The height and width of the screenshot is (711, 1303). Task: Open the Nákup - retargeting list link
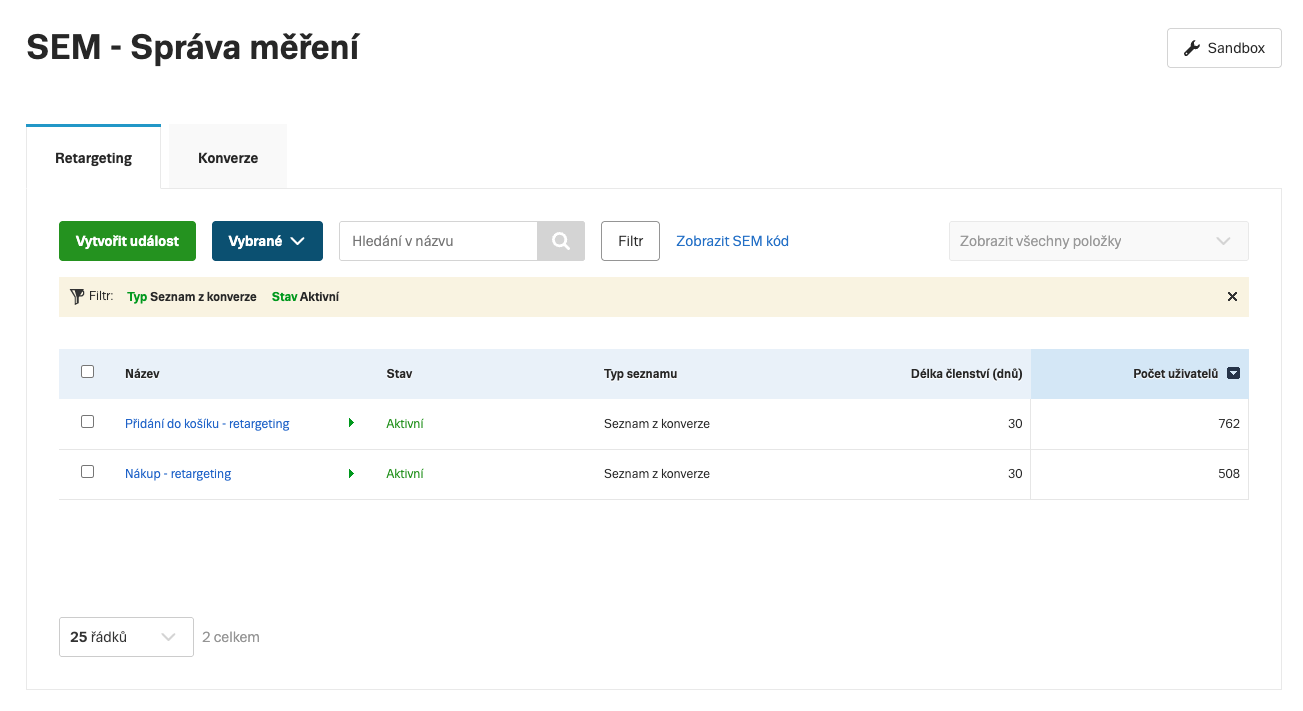coord(178,474)
